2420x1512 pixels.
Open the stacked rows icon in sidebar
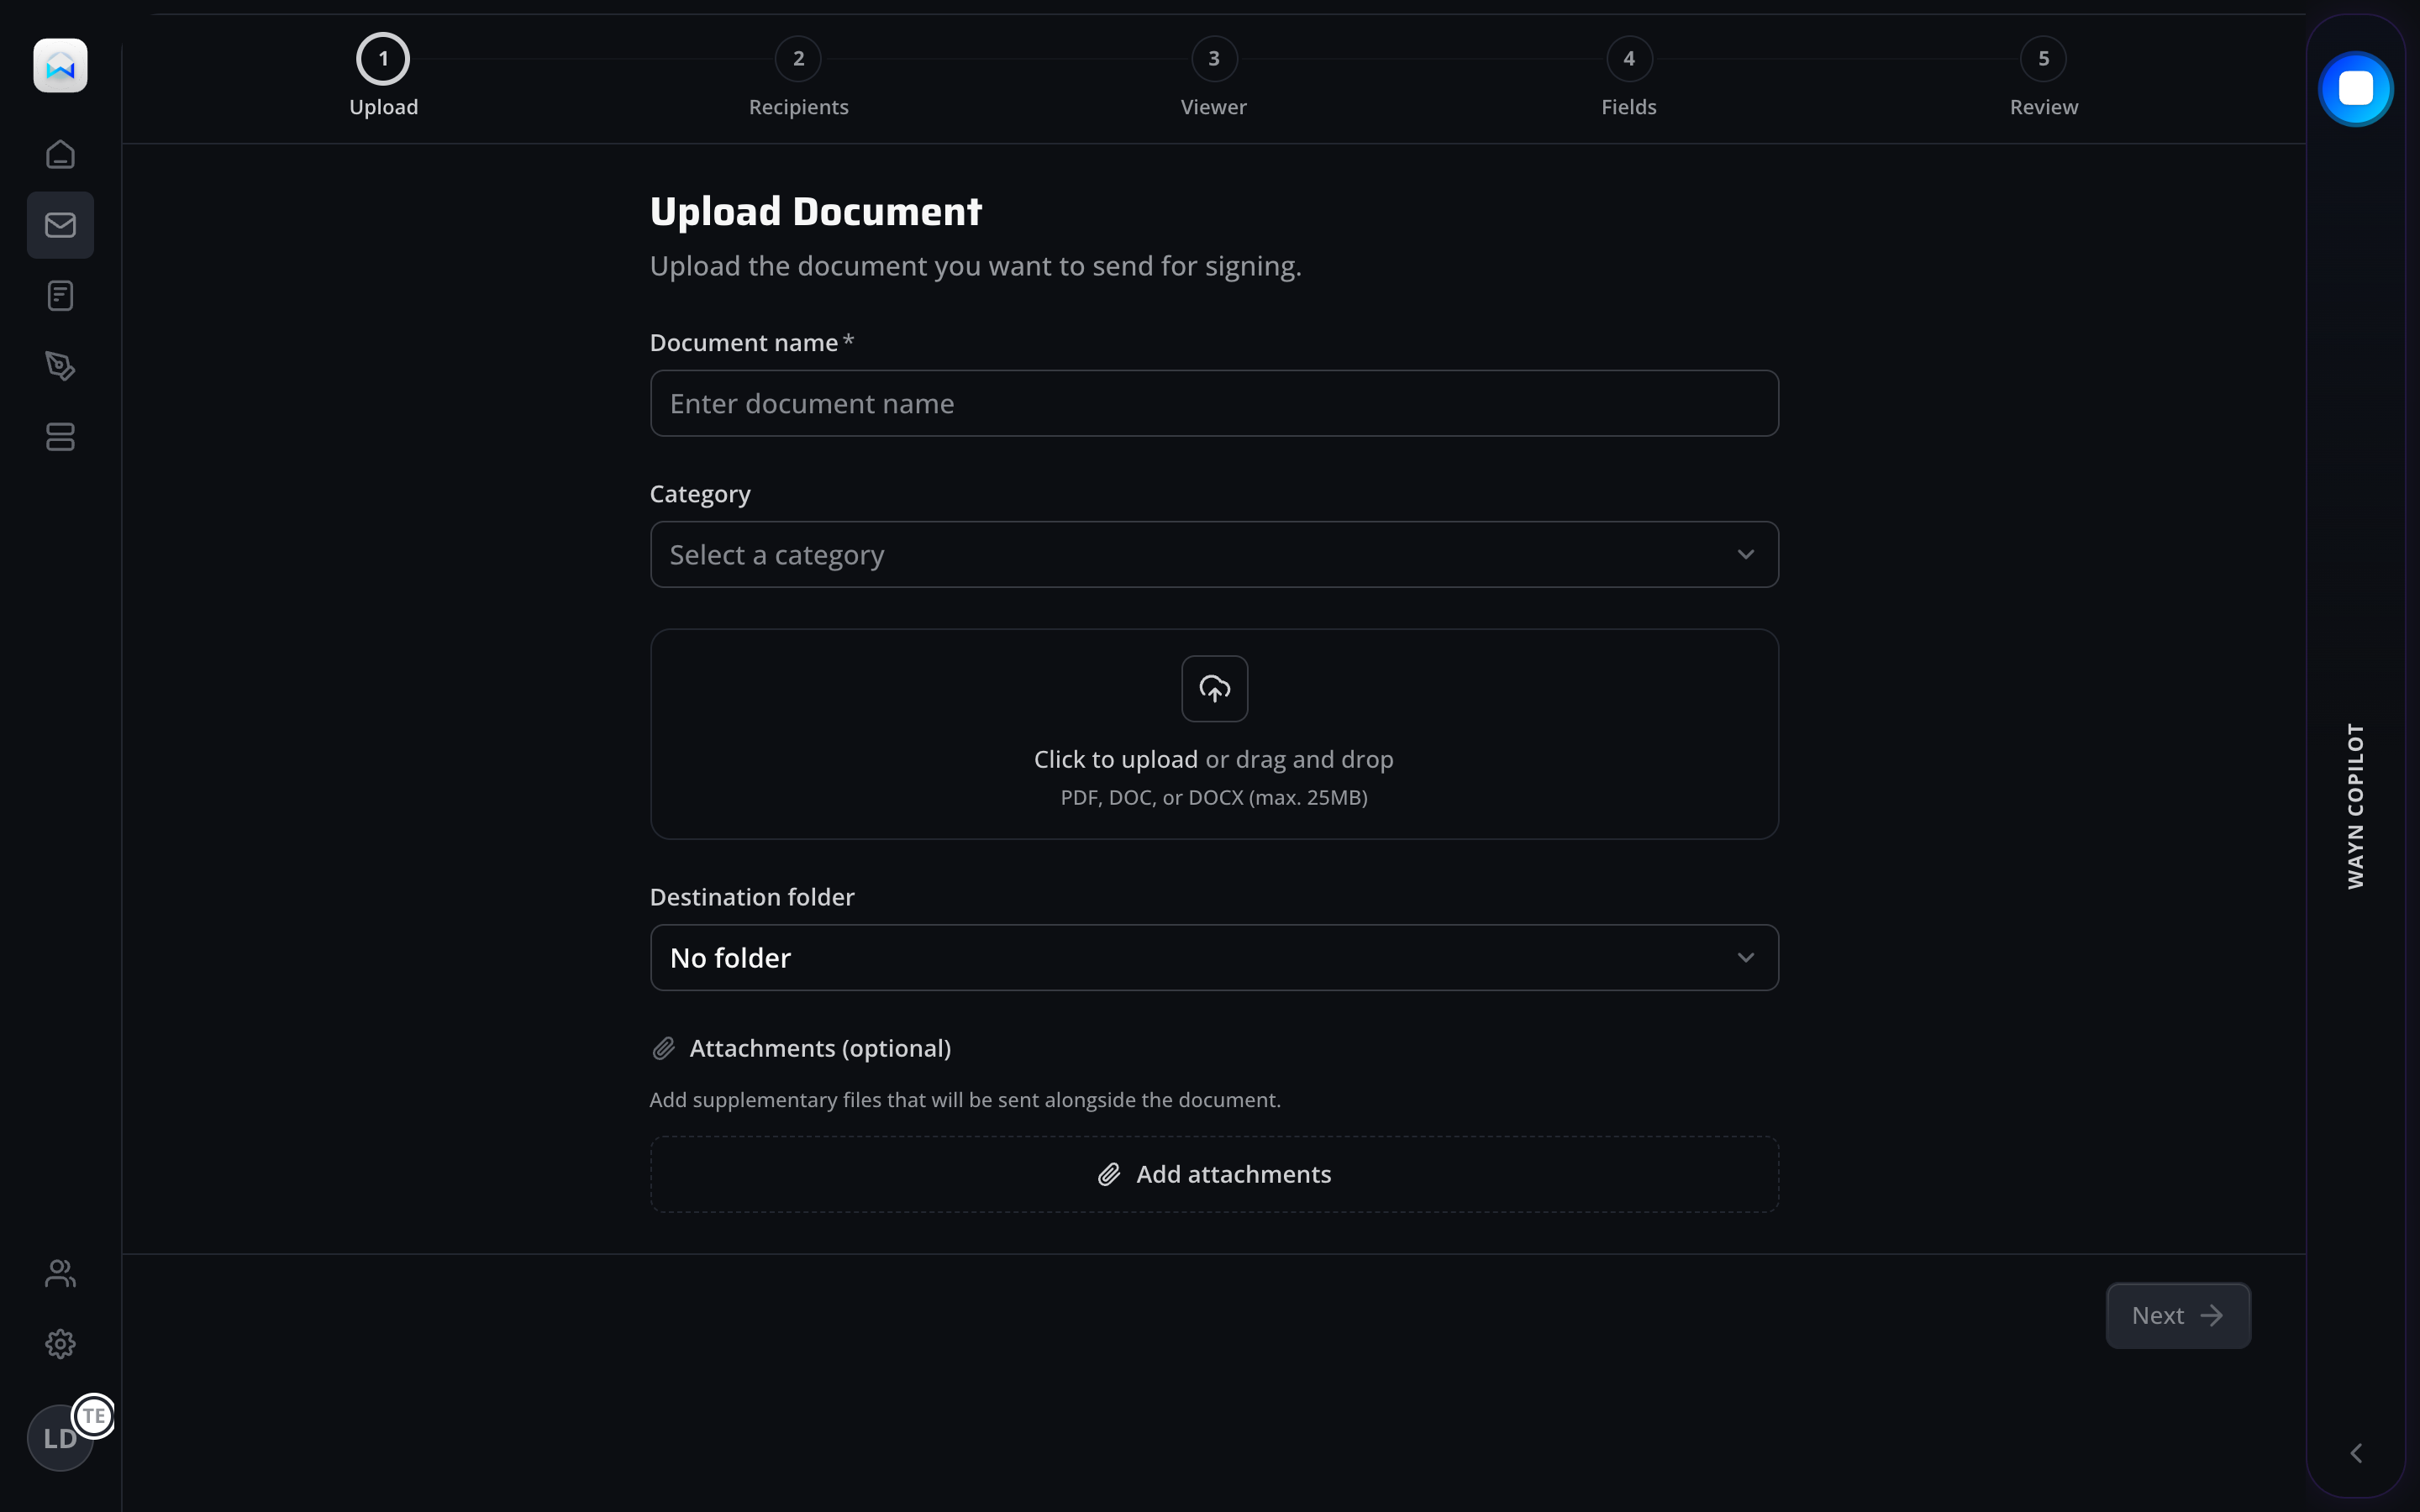point(60,437)
